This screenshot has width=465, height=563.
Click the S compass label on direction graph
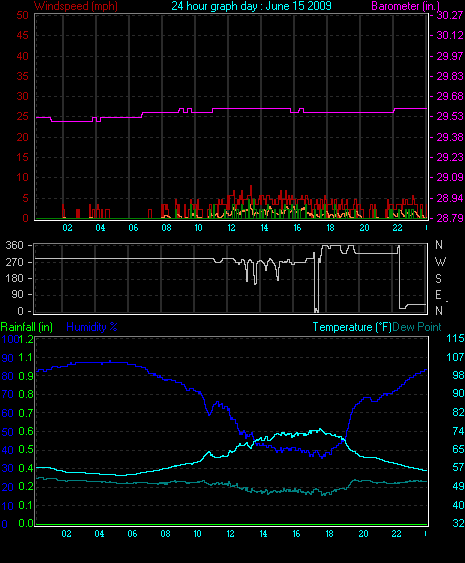438,279
